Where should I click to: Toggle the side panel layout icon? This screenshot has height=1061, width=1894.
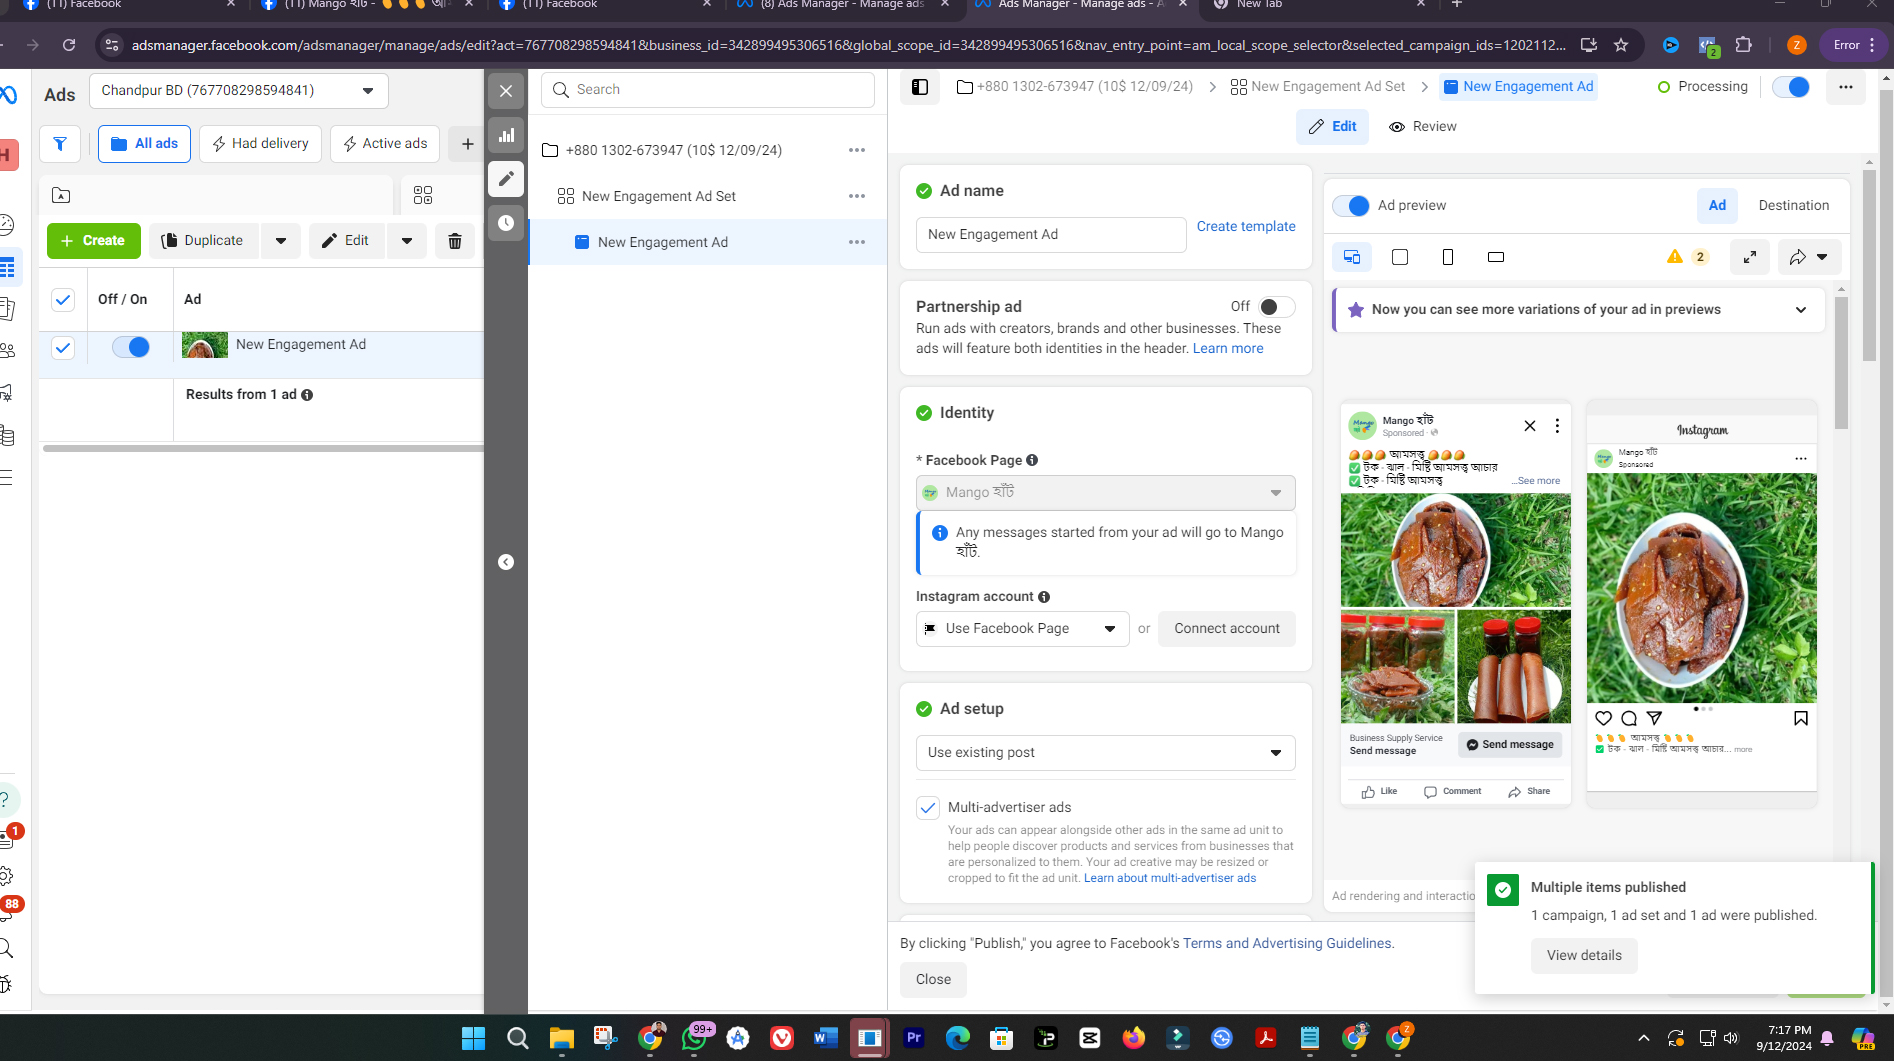pos(920,87)
